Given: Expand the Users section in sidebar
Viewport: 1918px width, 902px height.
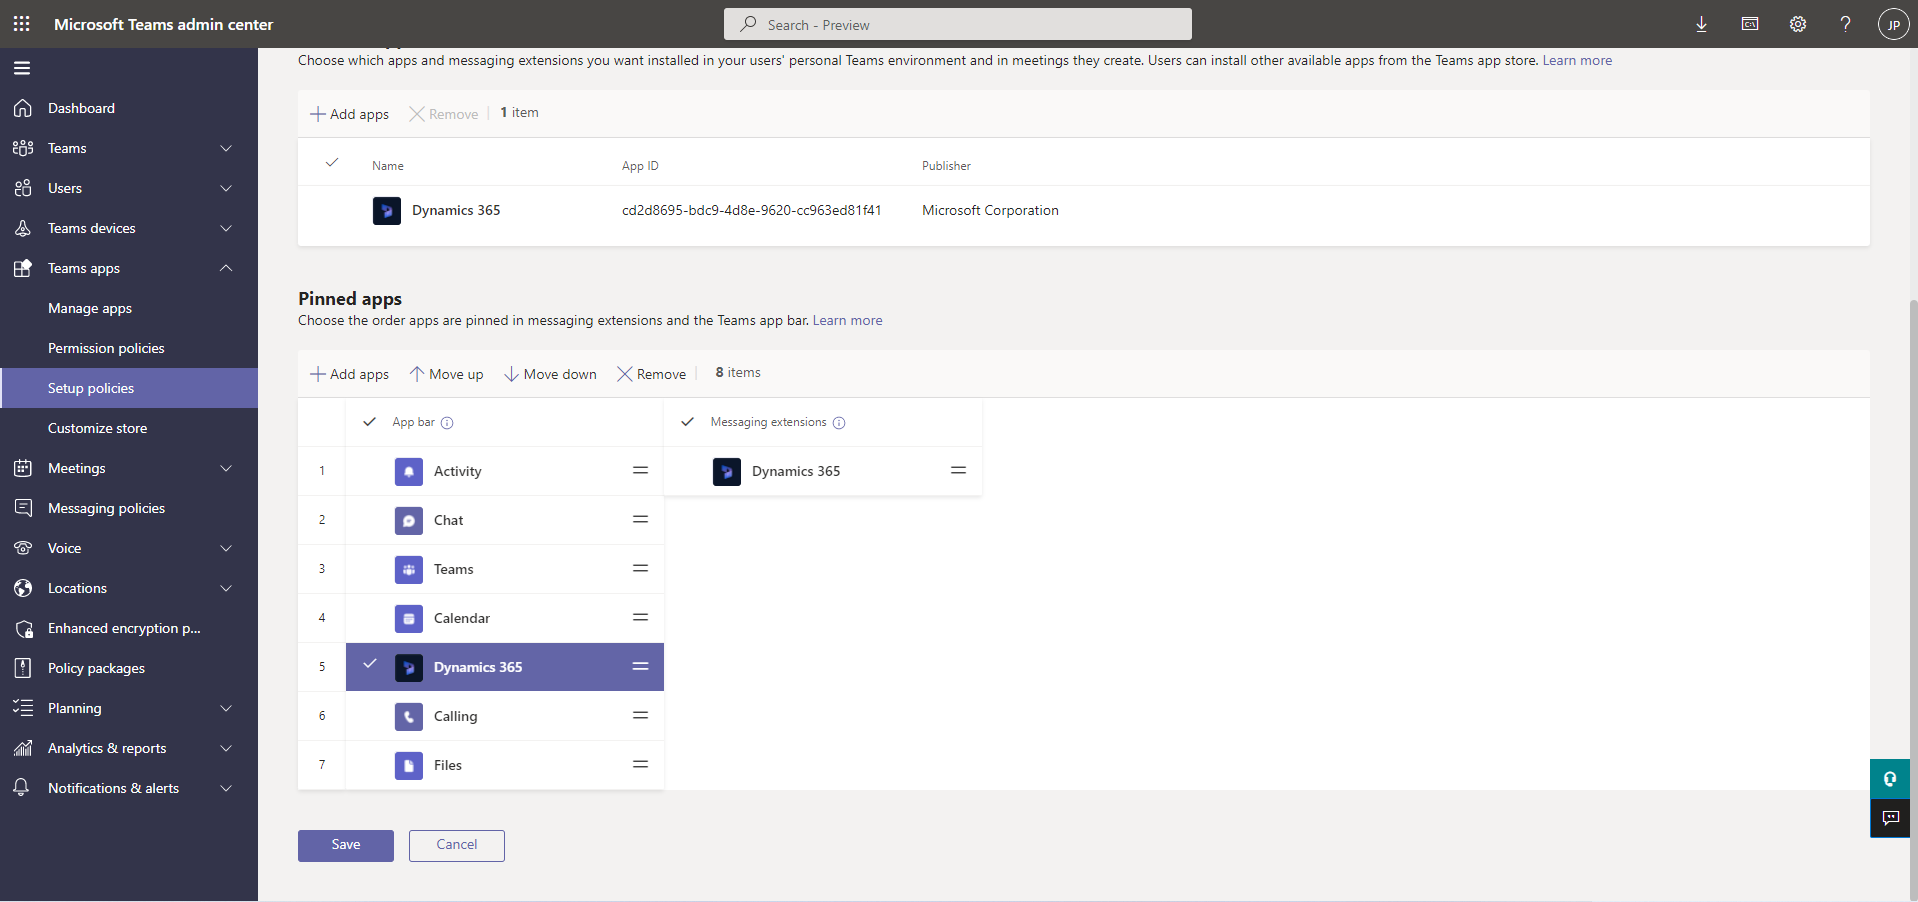Looking at the screenshot, I should 226,188.
